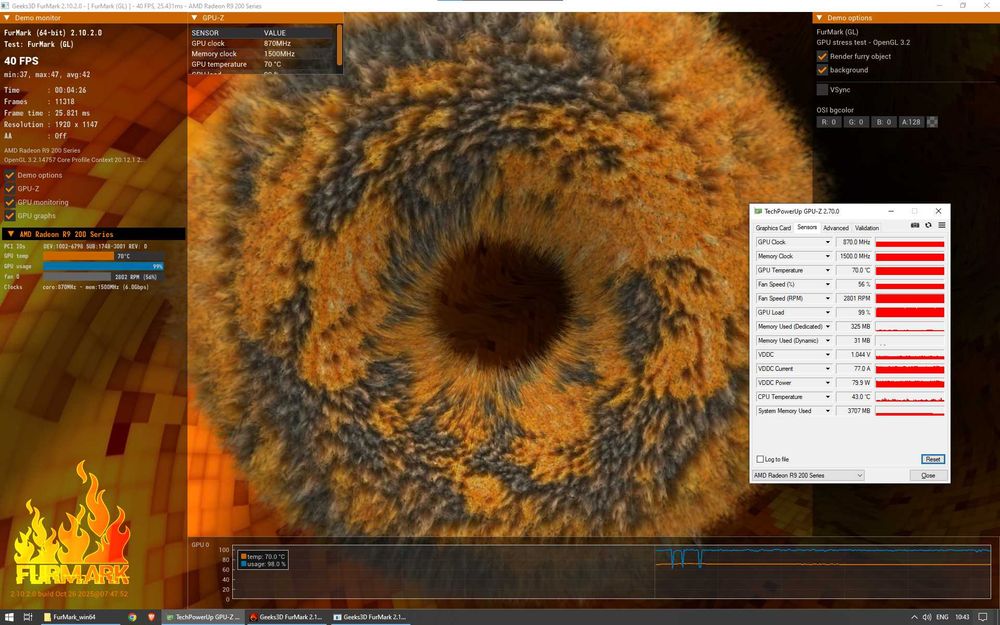Click the G:0 green color field

(x=856, y=122)
